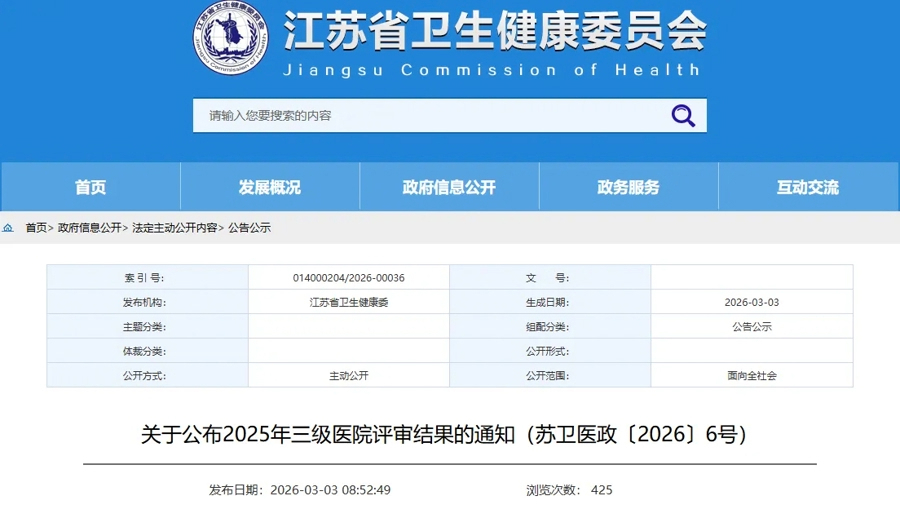Open the 首页 navigation tab
900x506 pixels.
tap(90, 187)
